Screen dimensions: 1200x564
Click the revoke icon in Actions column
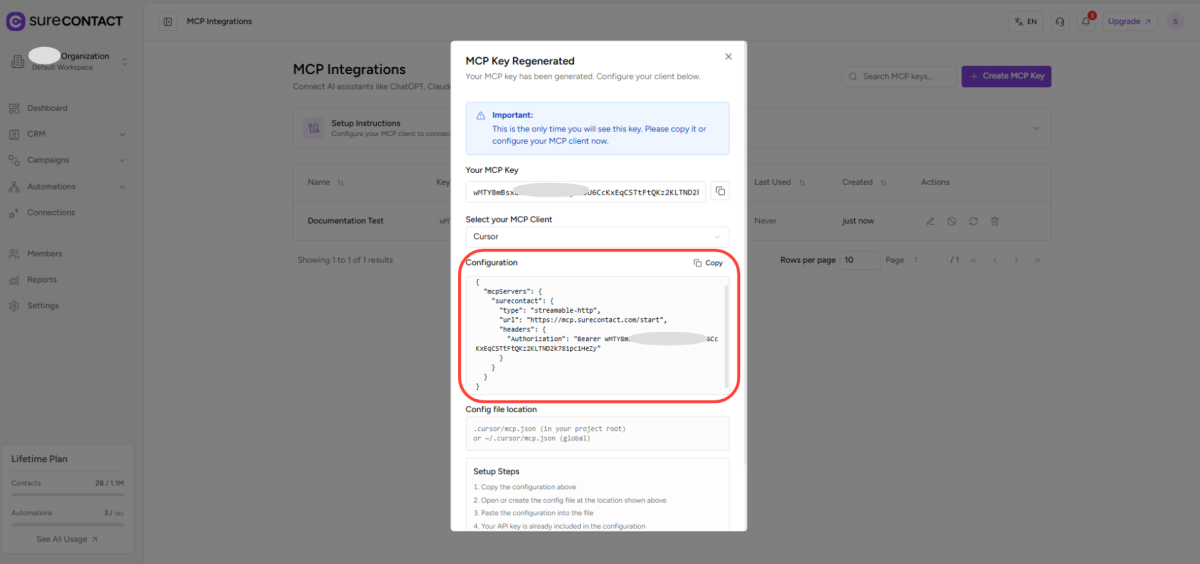click(x=951, y=220)
